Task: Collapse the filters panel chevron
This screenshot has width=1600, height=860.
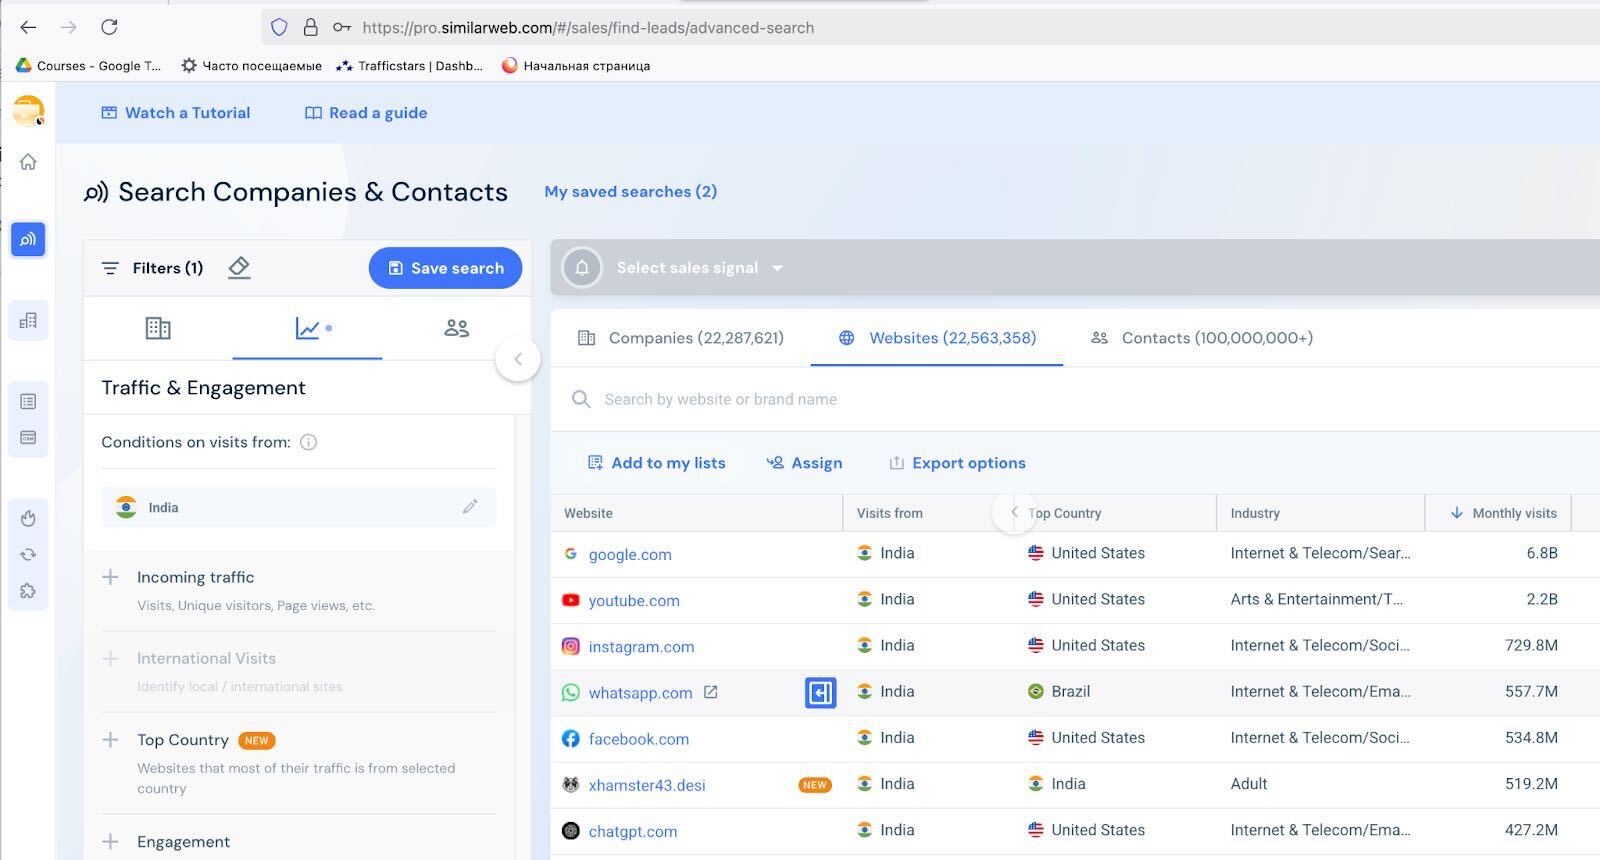Action: click(518, 359)
